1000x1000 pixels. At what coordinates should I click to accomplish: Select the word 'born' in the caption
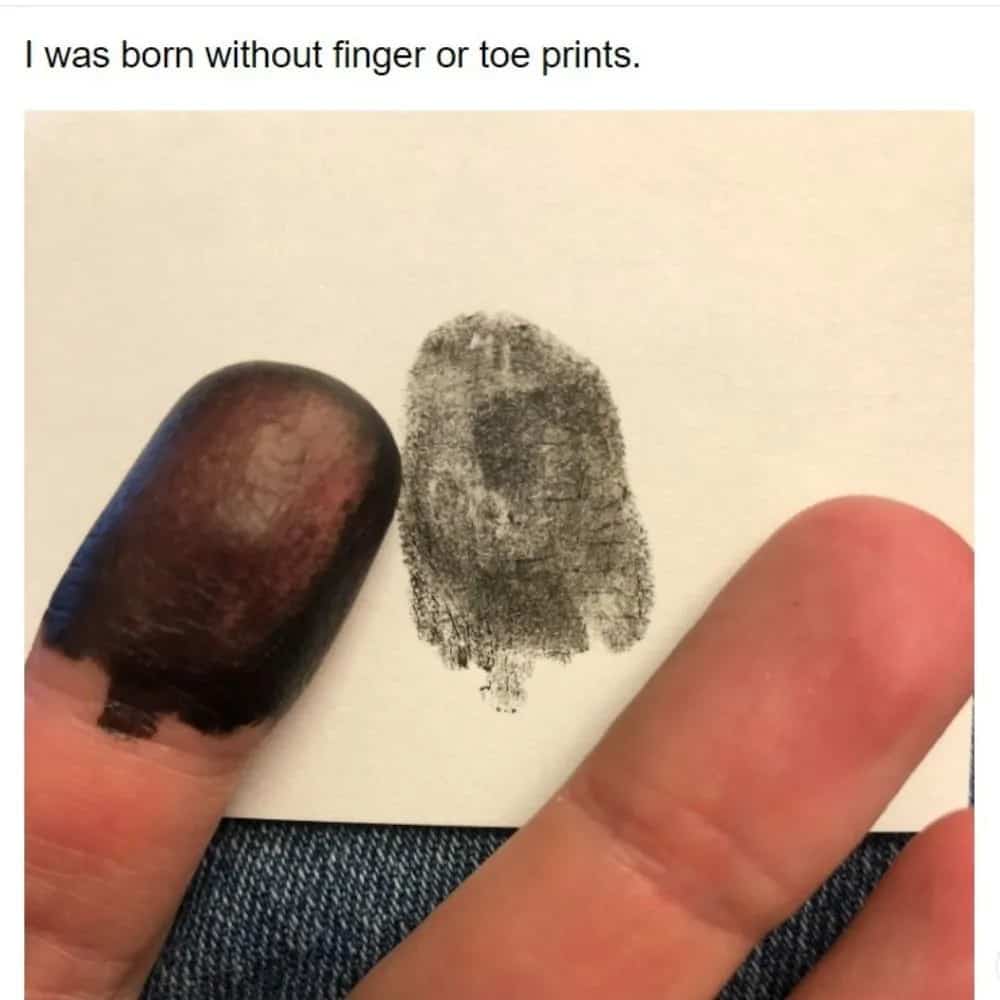click(x=156, y=55)
